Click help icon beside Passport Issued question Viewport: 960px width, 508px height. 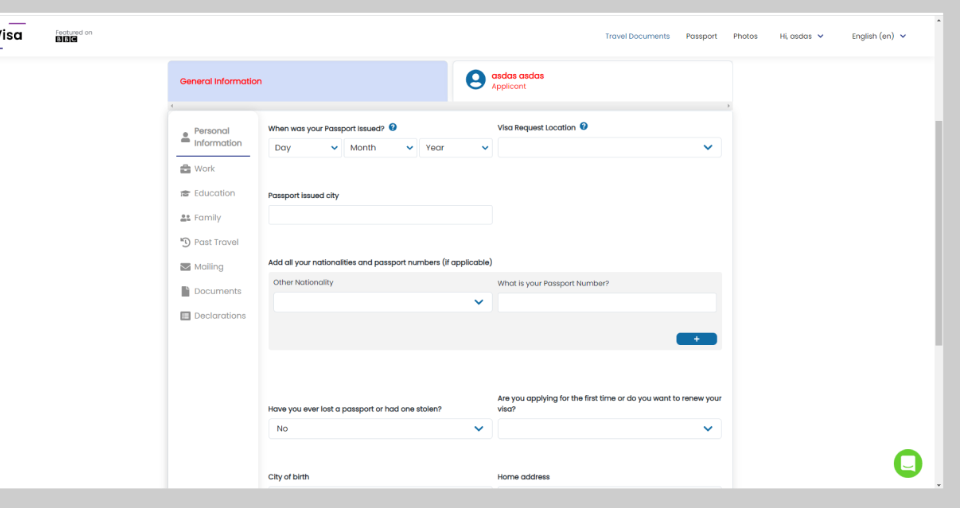coord(393,127)
